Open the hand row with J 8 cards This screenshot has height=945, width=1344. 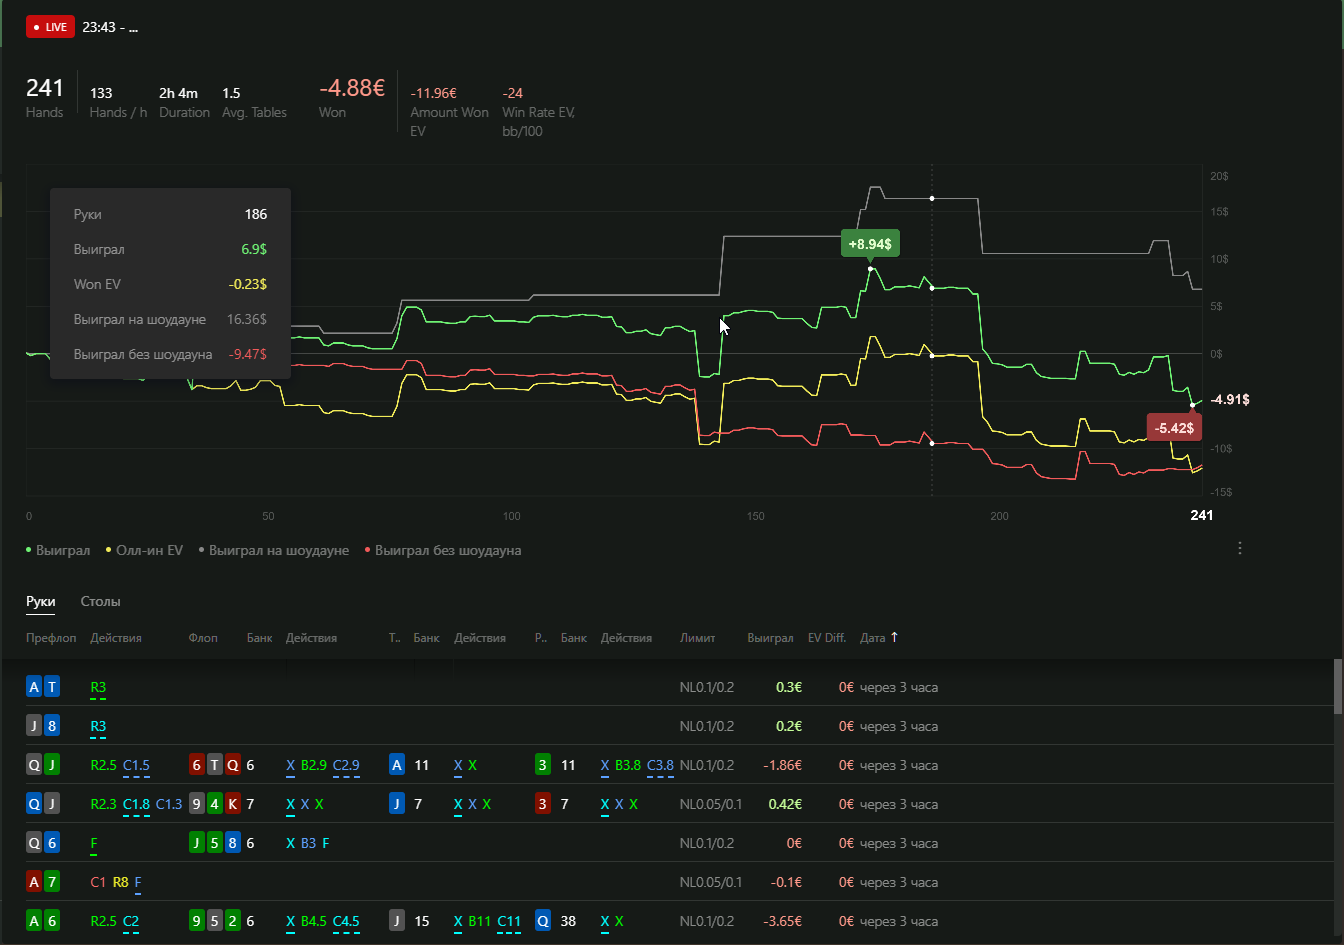point(680,726)
